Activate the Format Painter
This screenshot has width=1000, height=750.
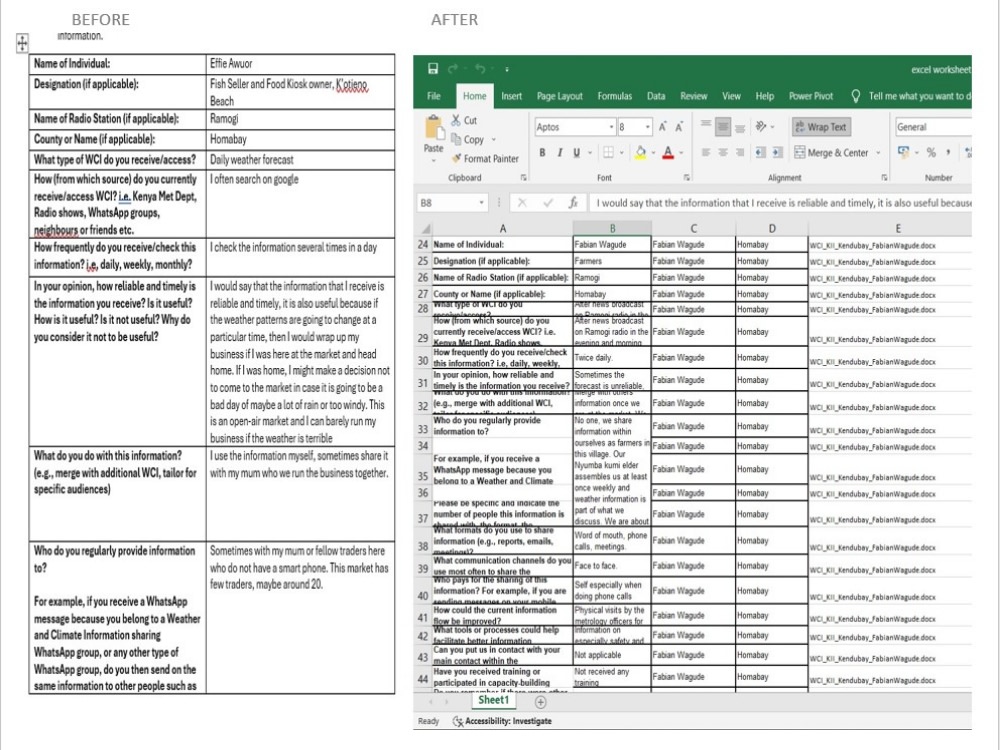(485, 158)
